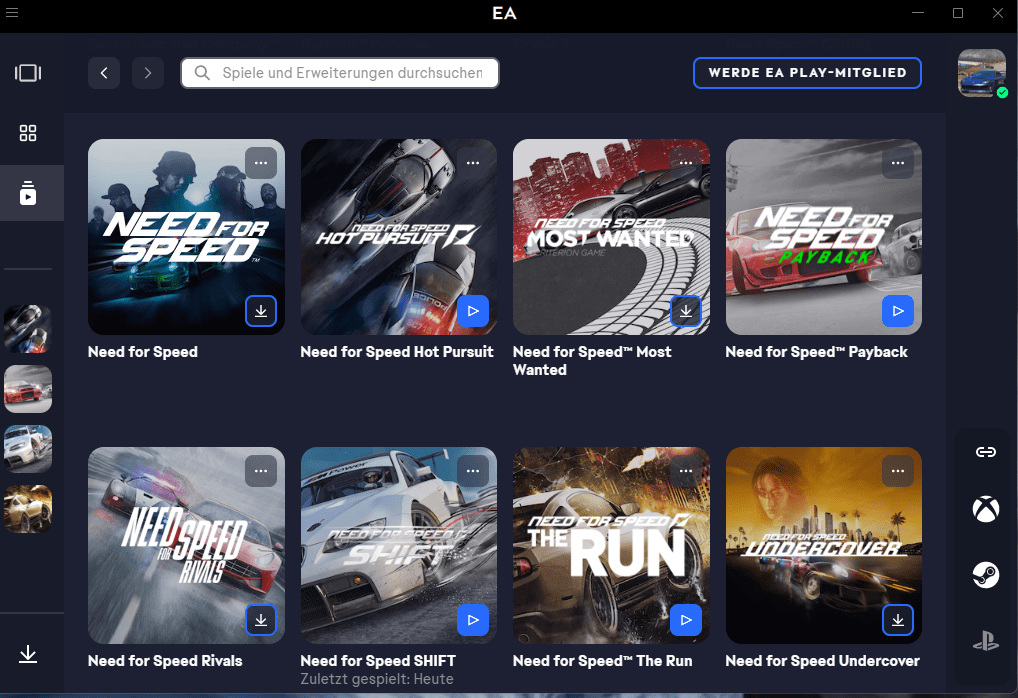Open the Need for Speed Payback title

click(x=816, y=352)
